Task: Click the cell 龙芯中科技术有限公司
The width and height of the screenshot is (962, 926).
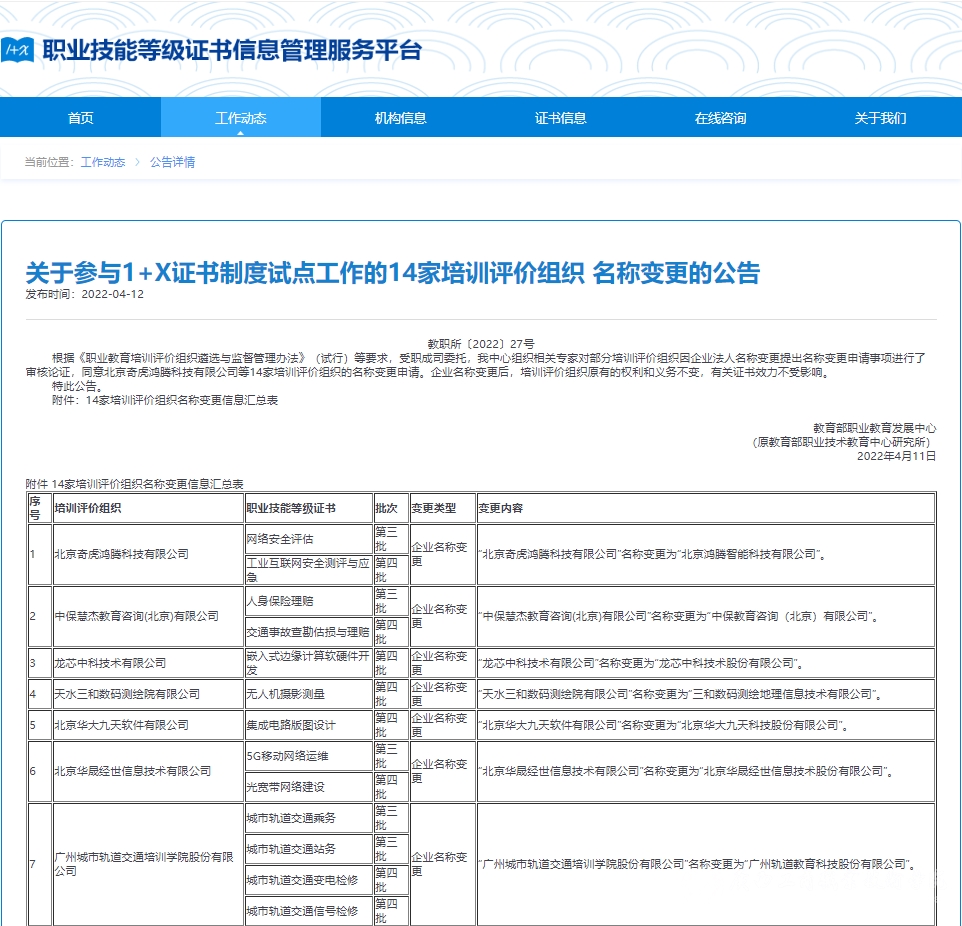Action: click(148, 663)
